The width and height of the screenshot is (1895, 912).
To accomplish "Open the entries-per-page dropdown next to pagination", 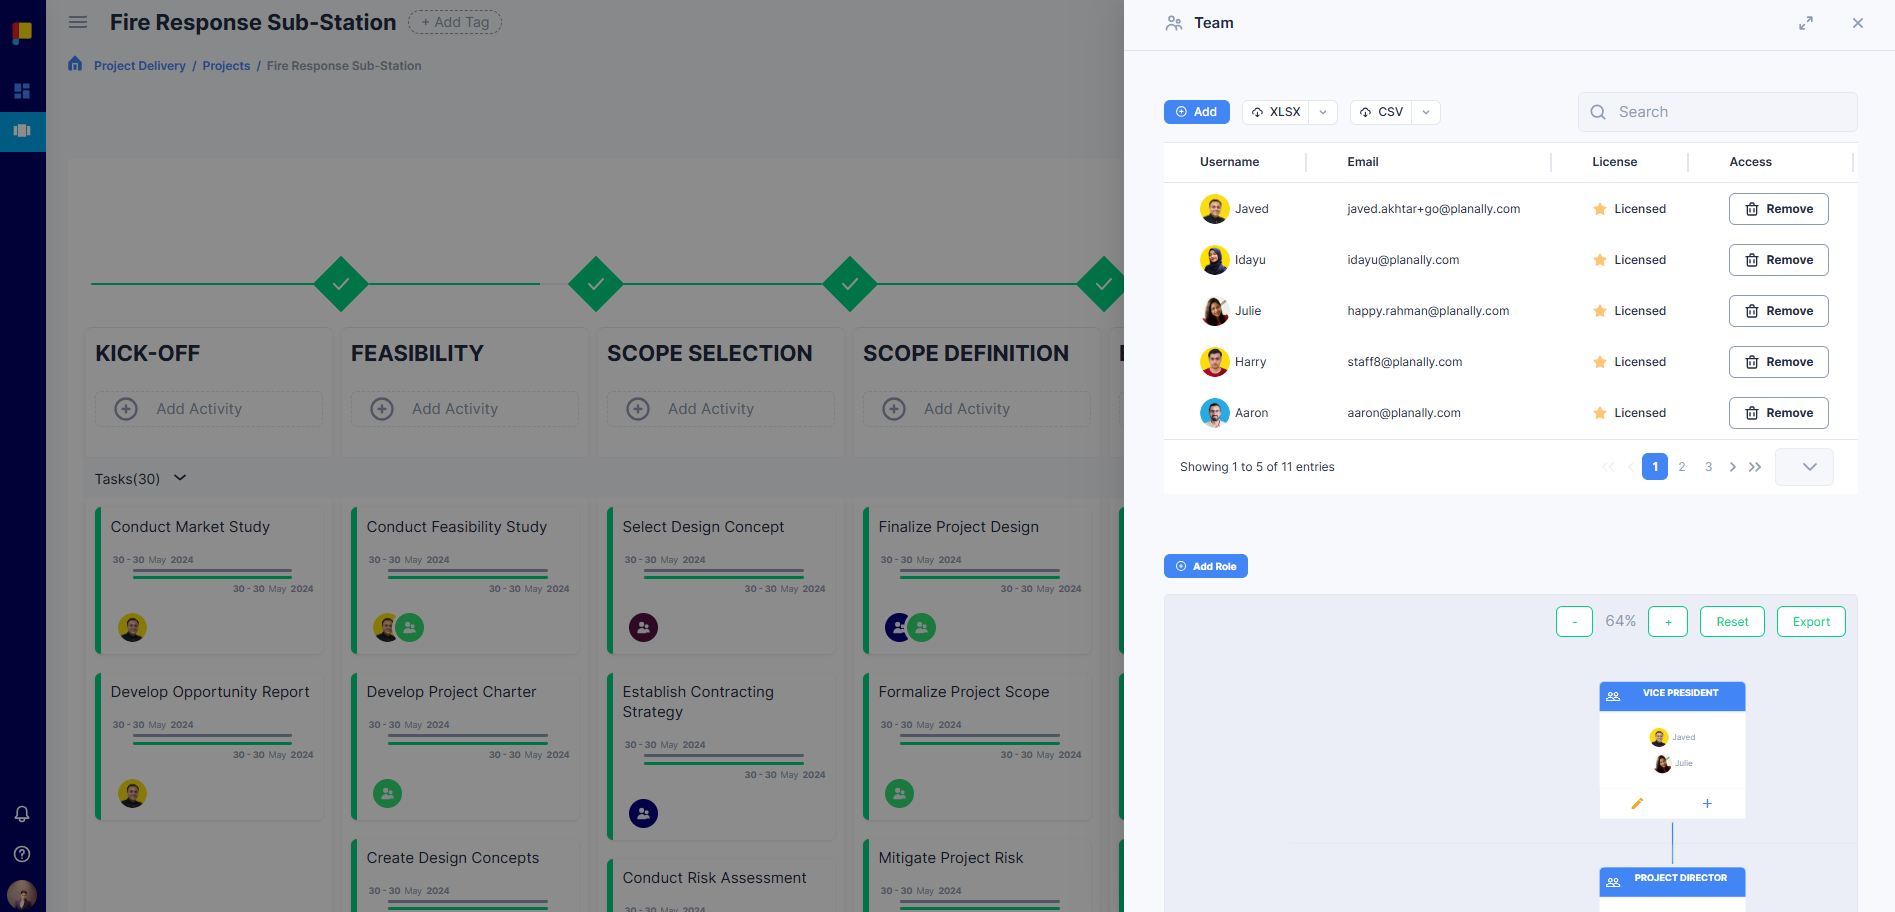I will [1804, 466].
